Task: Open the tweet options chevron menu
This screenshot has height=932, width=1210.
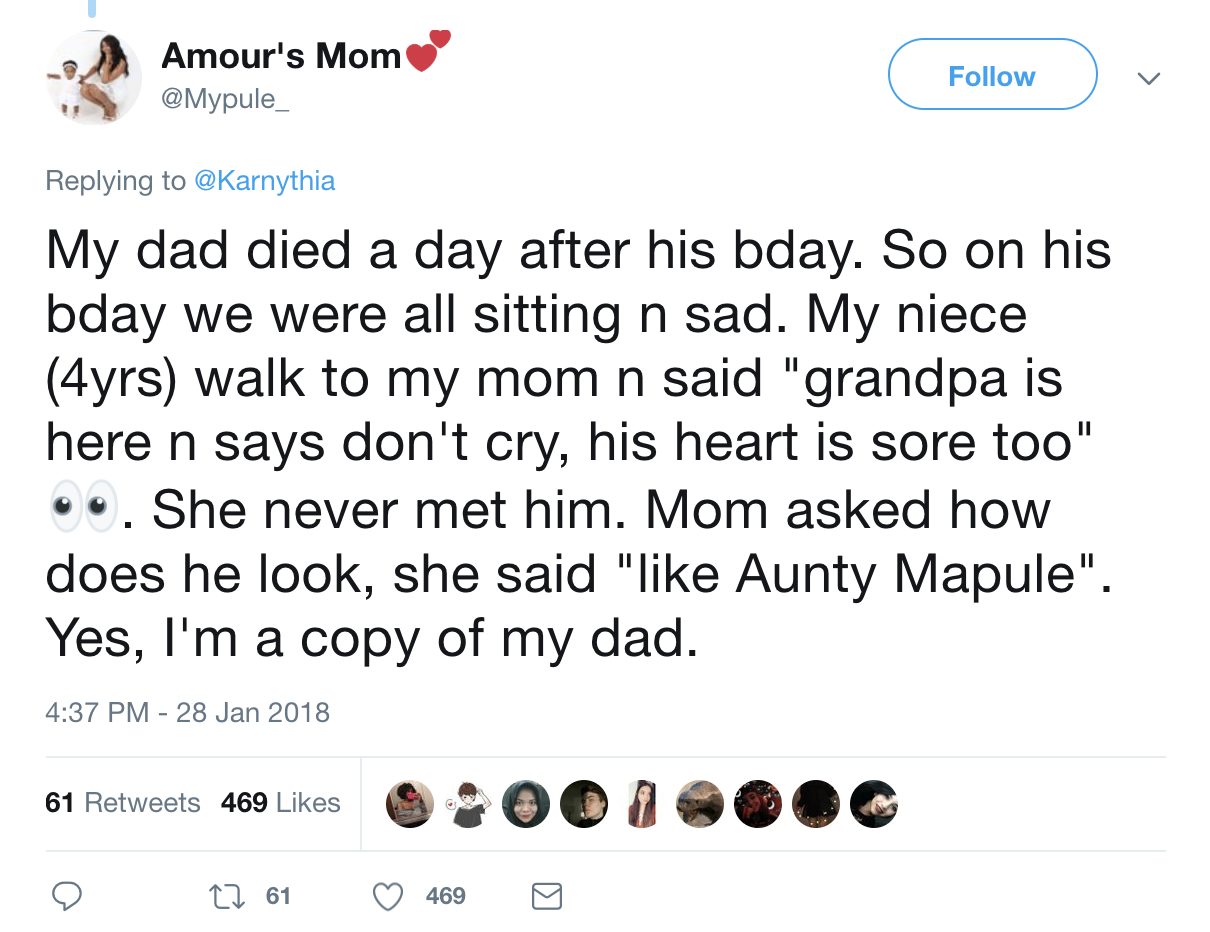Action: [1150, 77]
